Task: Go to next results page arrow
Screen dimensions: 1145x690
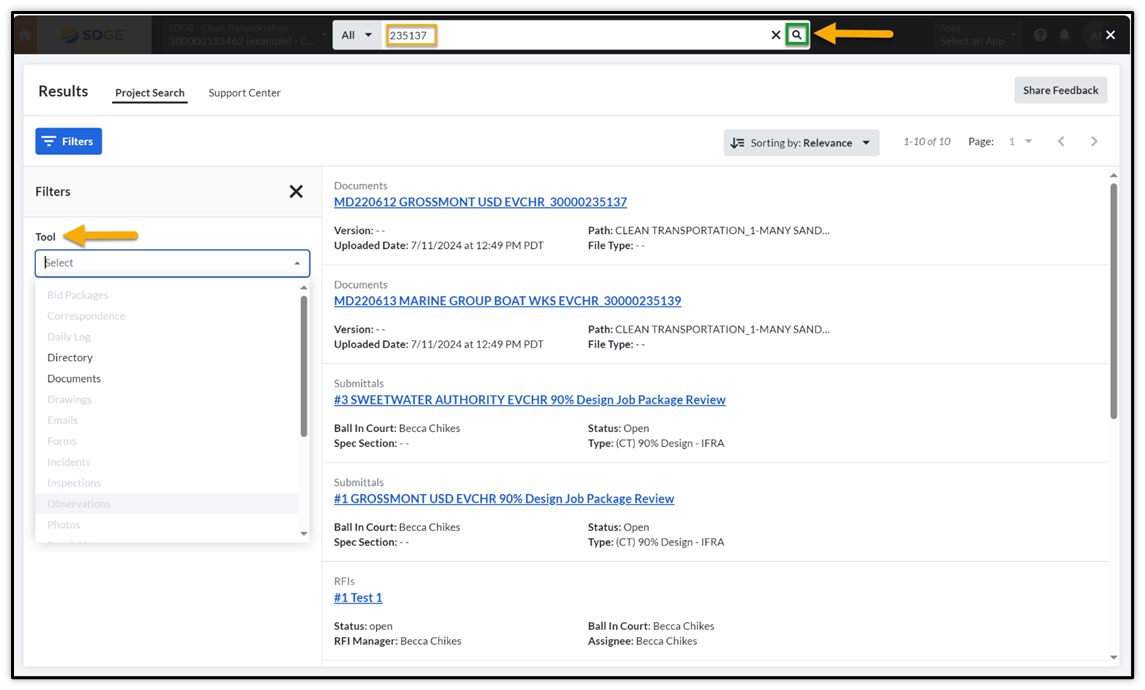Action: coord(1094,142)
